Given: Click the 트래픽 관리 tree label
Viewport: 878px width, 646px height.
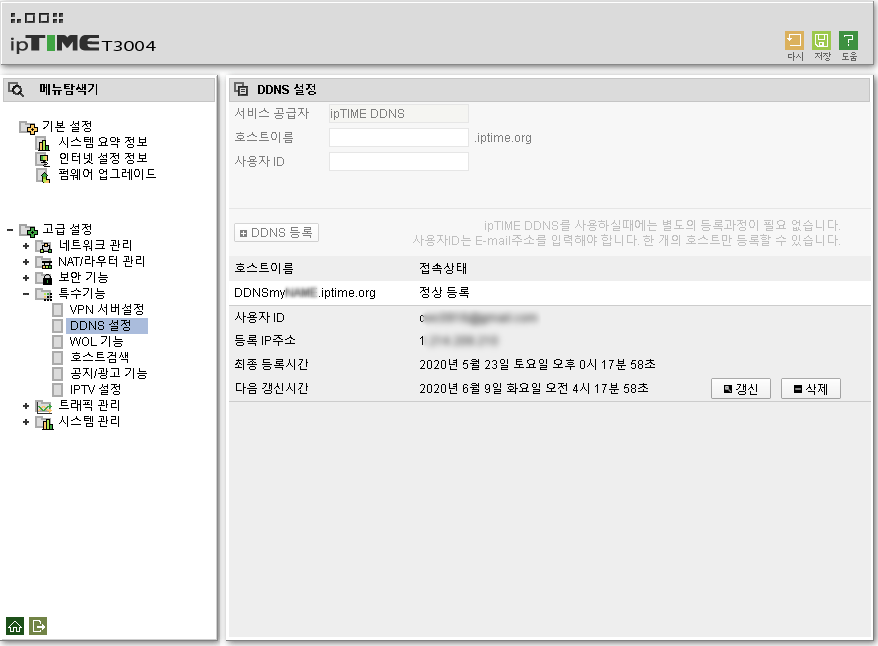Looking at the screenshot, I should [90, 406].
